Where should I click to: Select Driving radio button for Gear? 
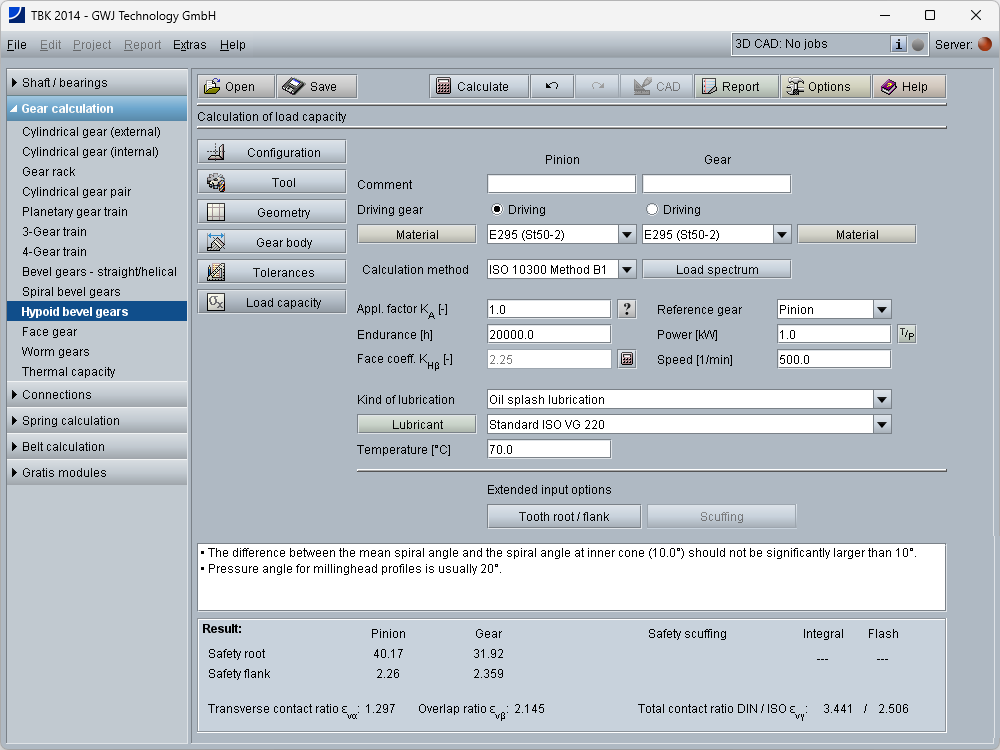point(653,210)
